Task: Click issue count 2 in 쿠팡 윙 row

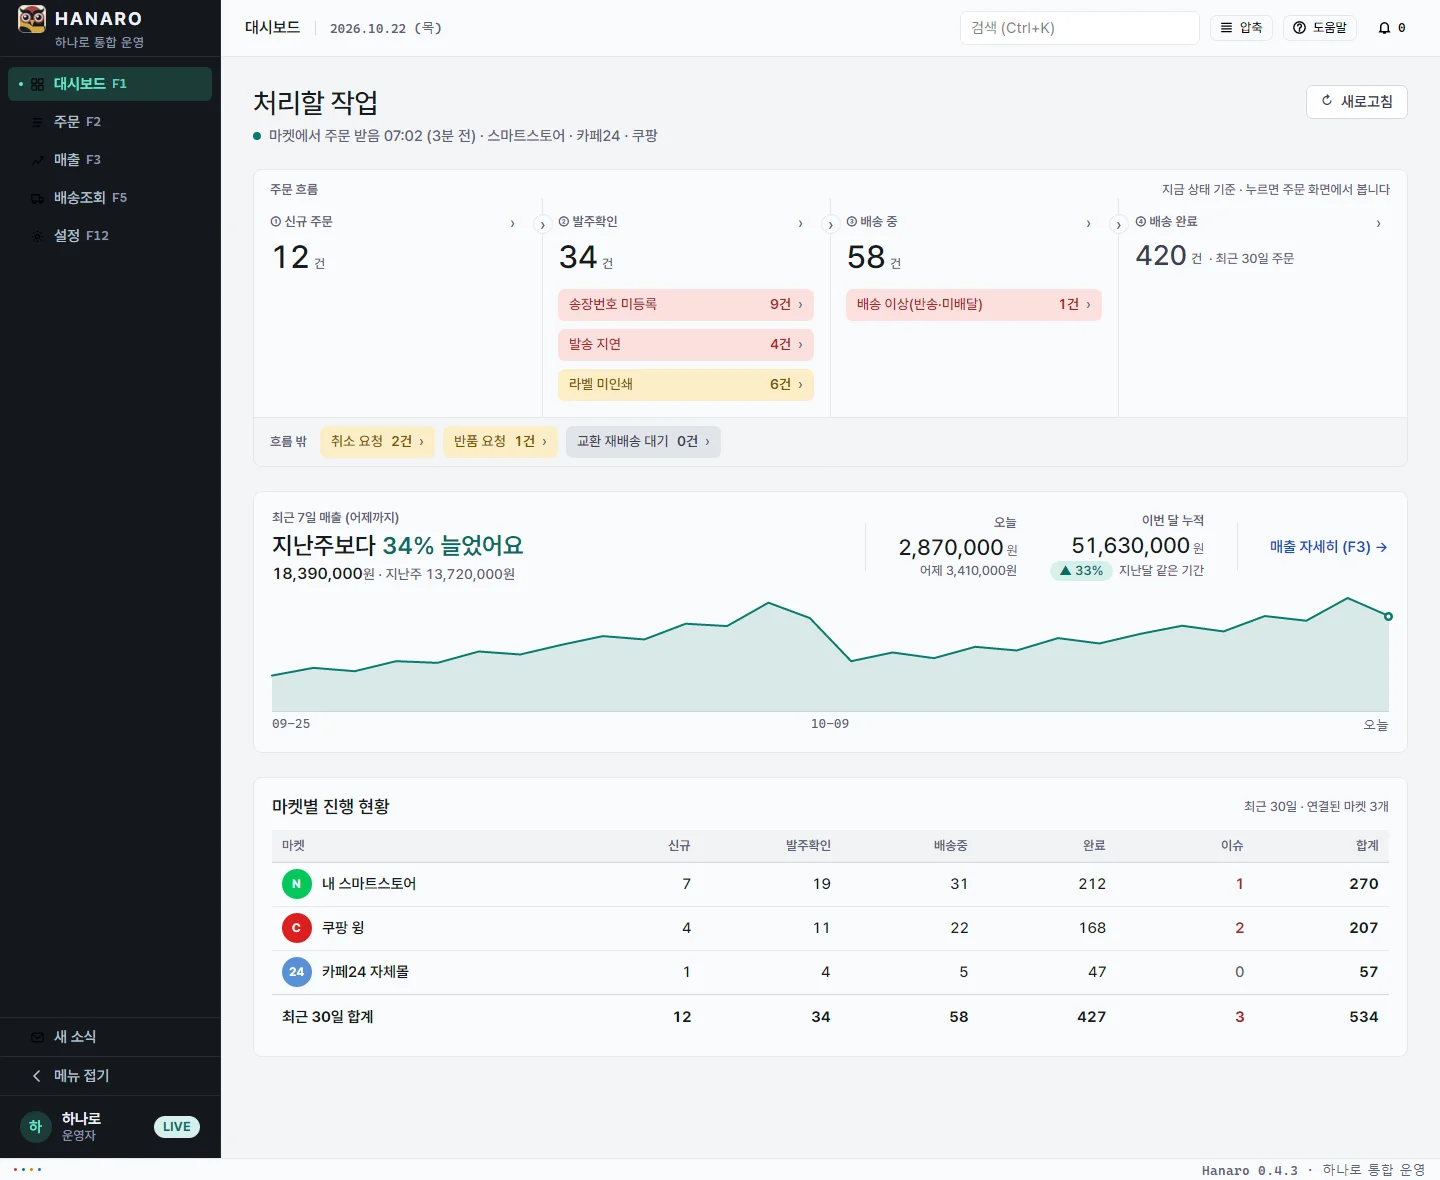Action: (1240, 928)
